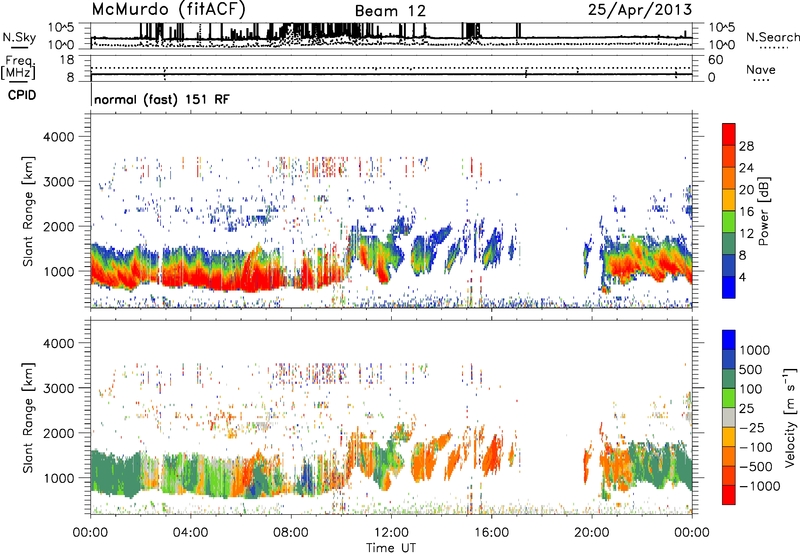Click the 'Slant Range [km]' label of the power panel

pos(28,212)
